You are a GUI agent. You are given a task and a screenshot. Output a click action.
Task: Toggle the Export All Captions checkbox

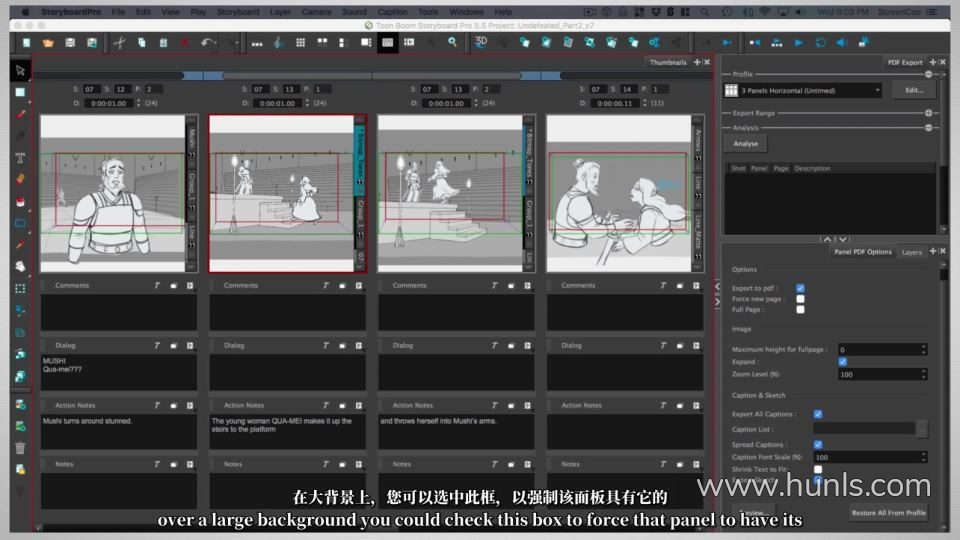818,414
